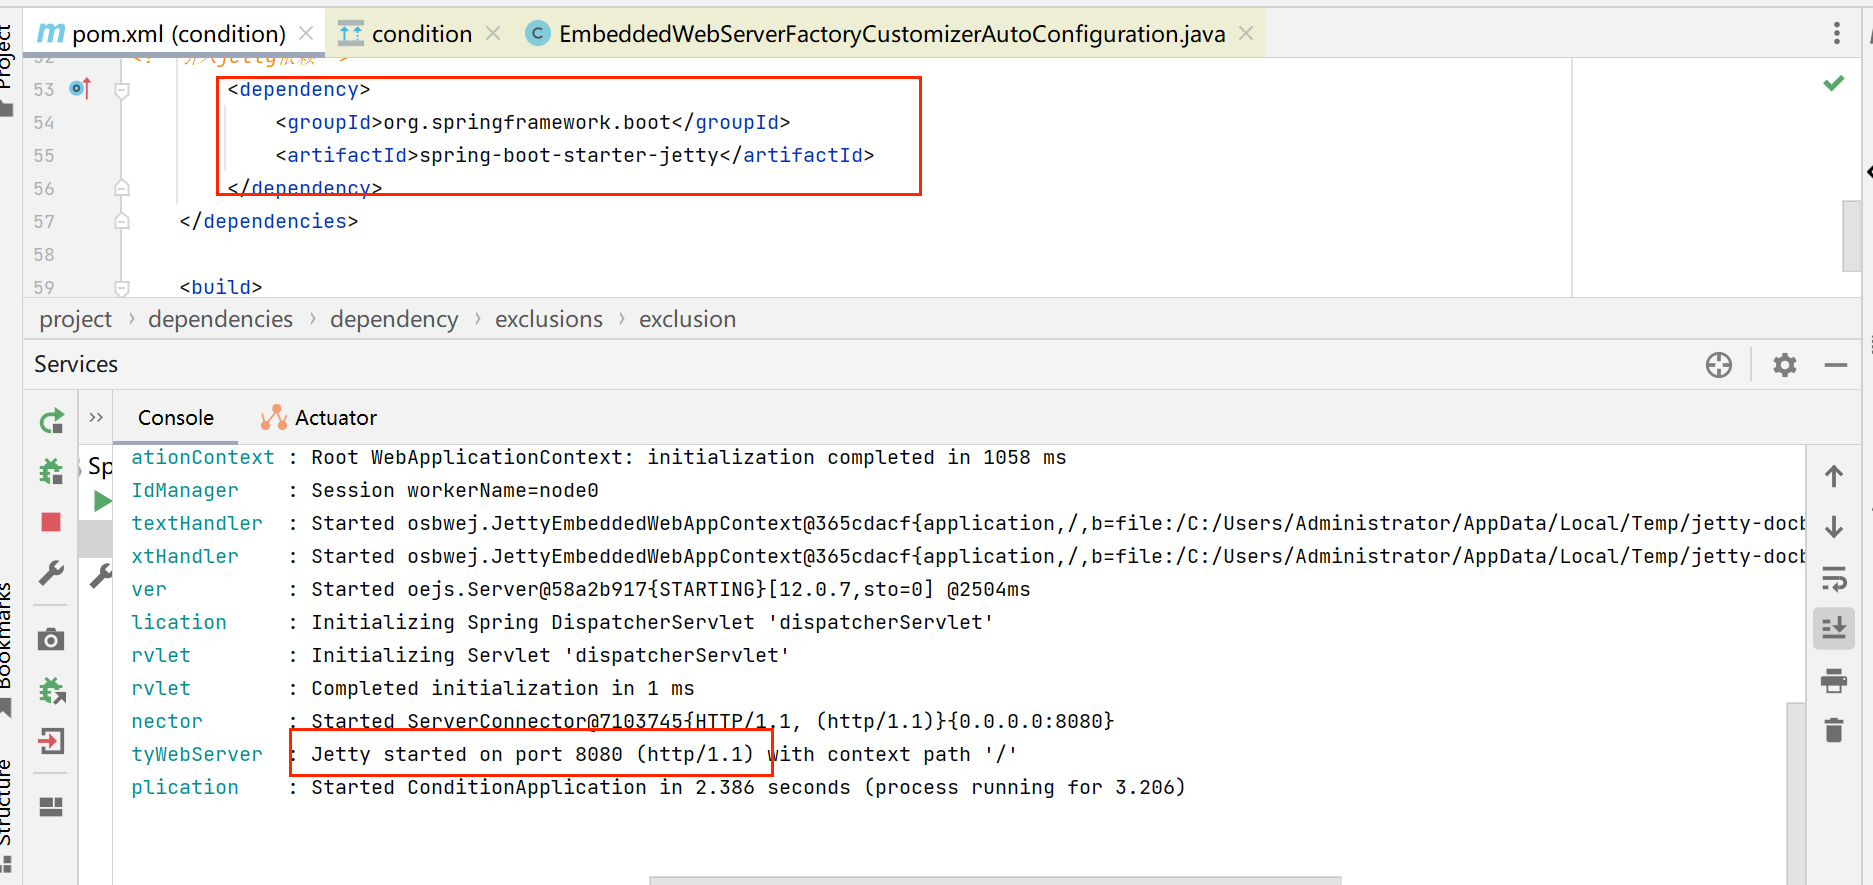Hide the Services tool window
The width and height of the screenshot is (1873, 885).
[1835, 365]
